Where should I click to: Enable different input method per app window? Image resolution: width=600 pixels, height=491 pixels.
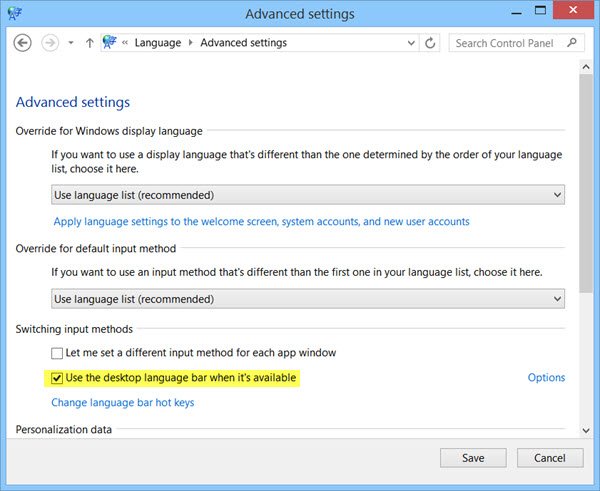[57, 353]
